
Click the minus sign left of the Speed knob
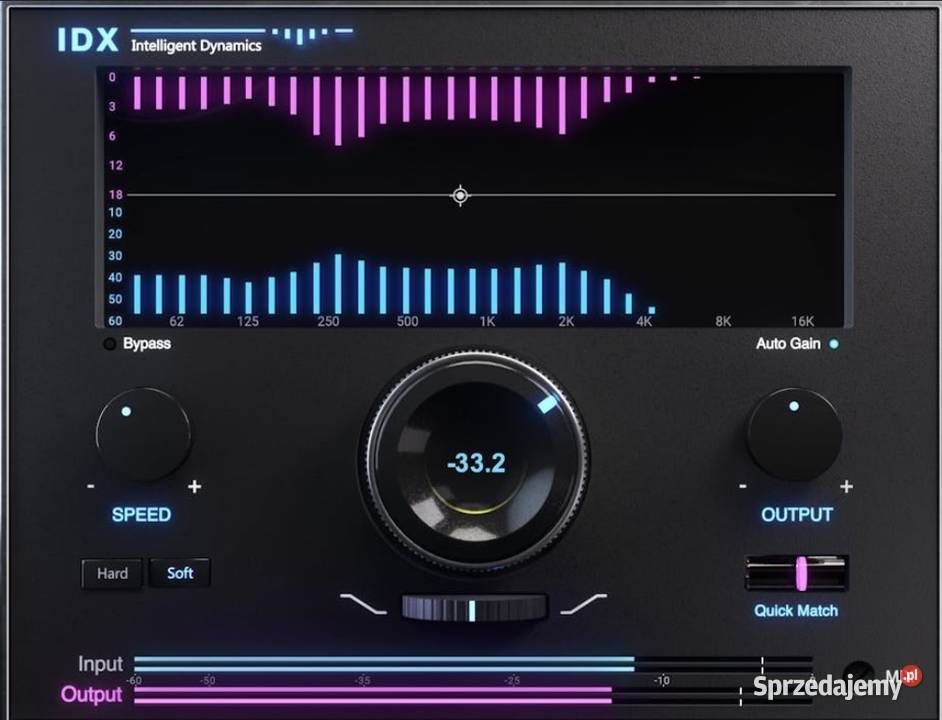[x=89, y=487]
